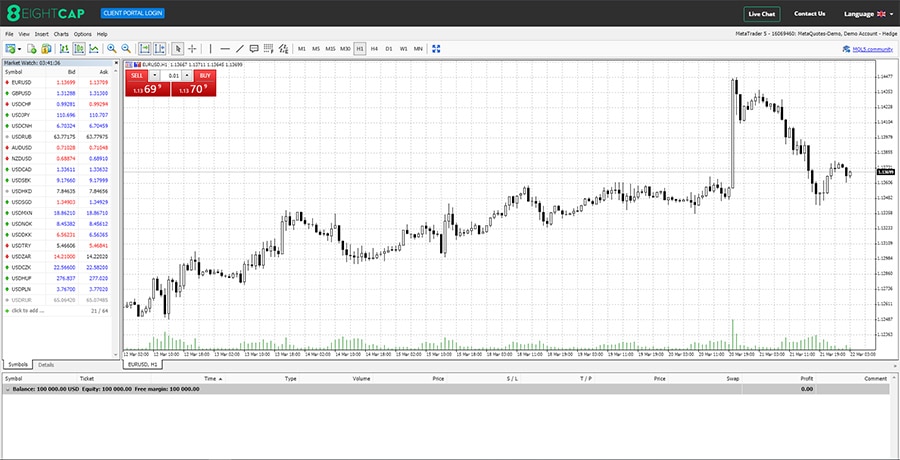Add a text label with comment icon
Viewport: 900px width, 460px height.
(254, 48)
